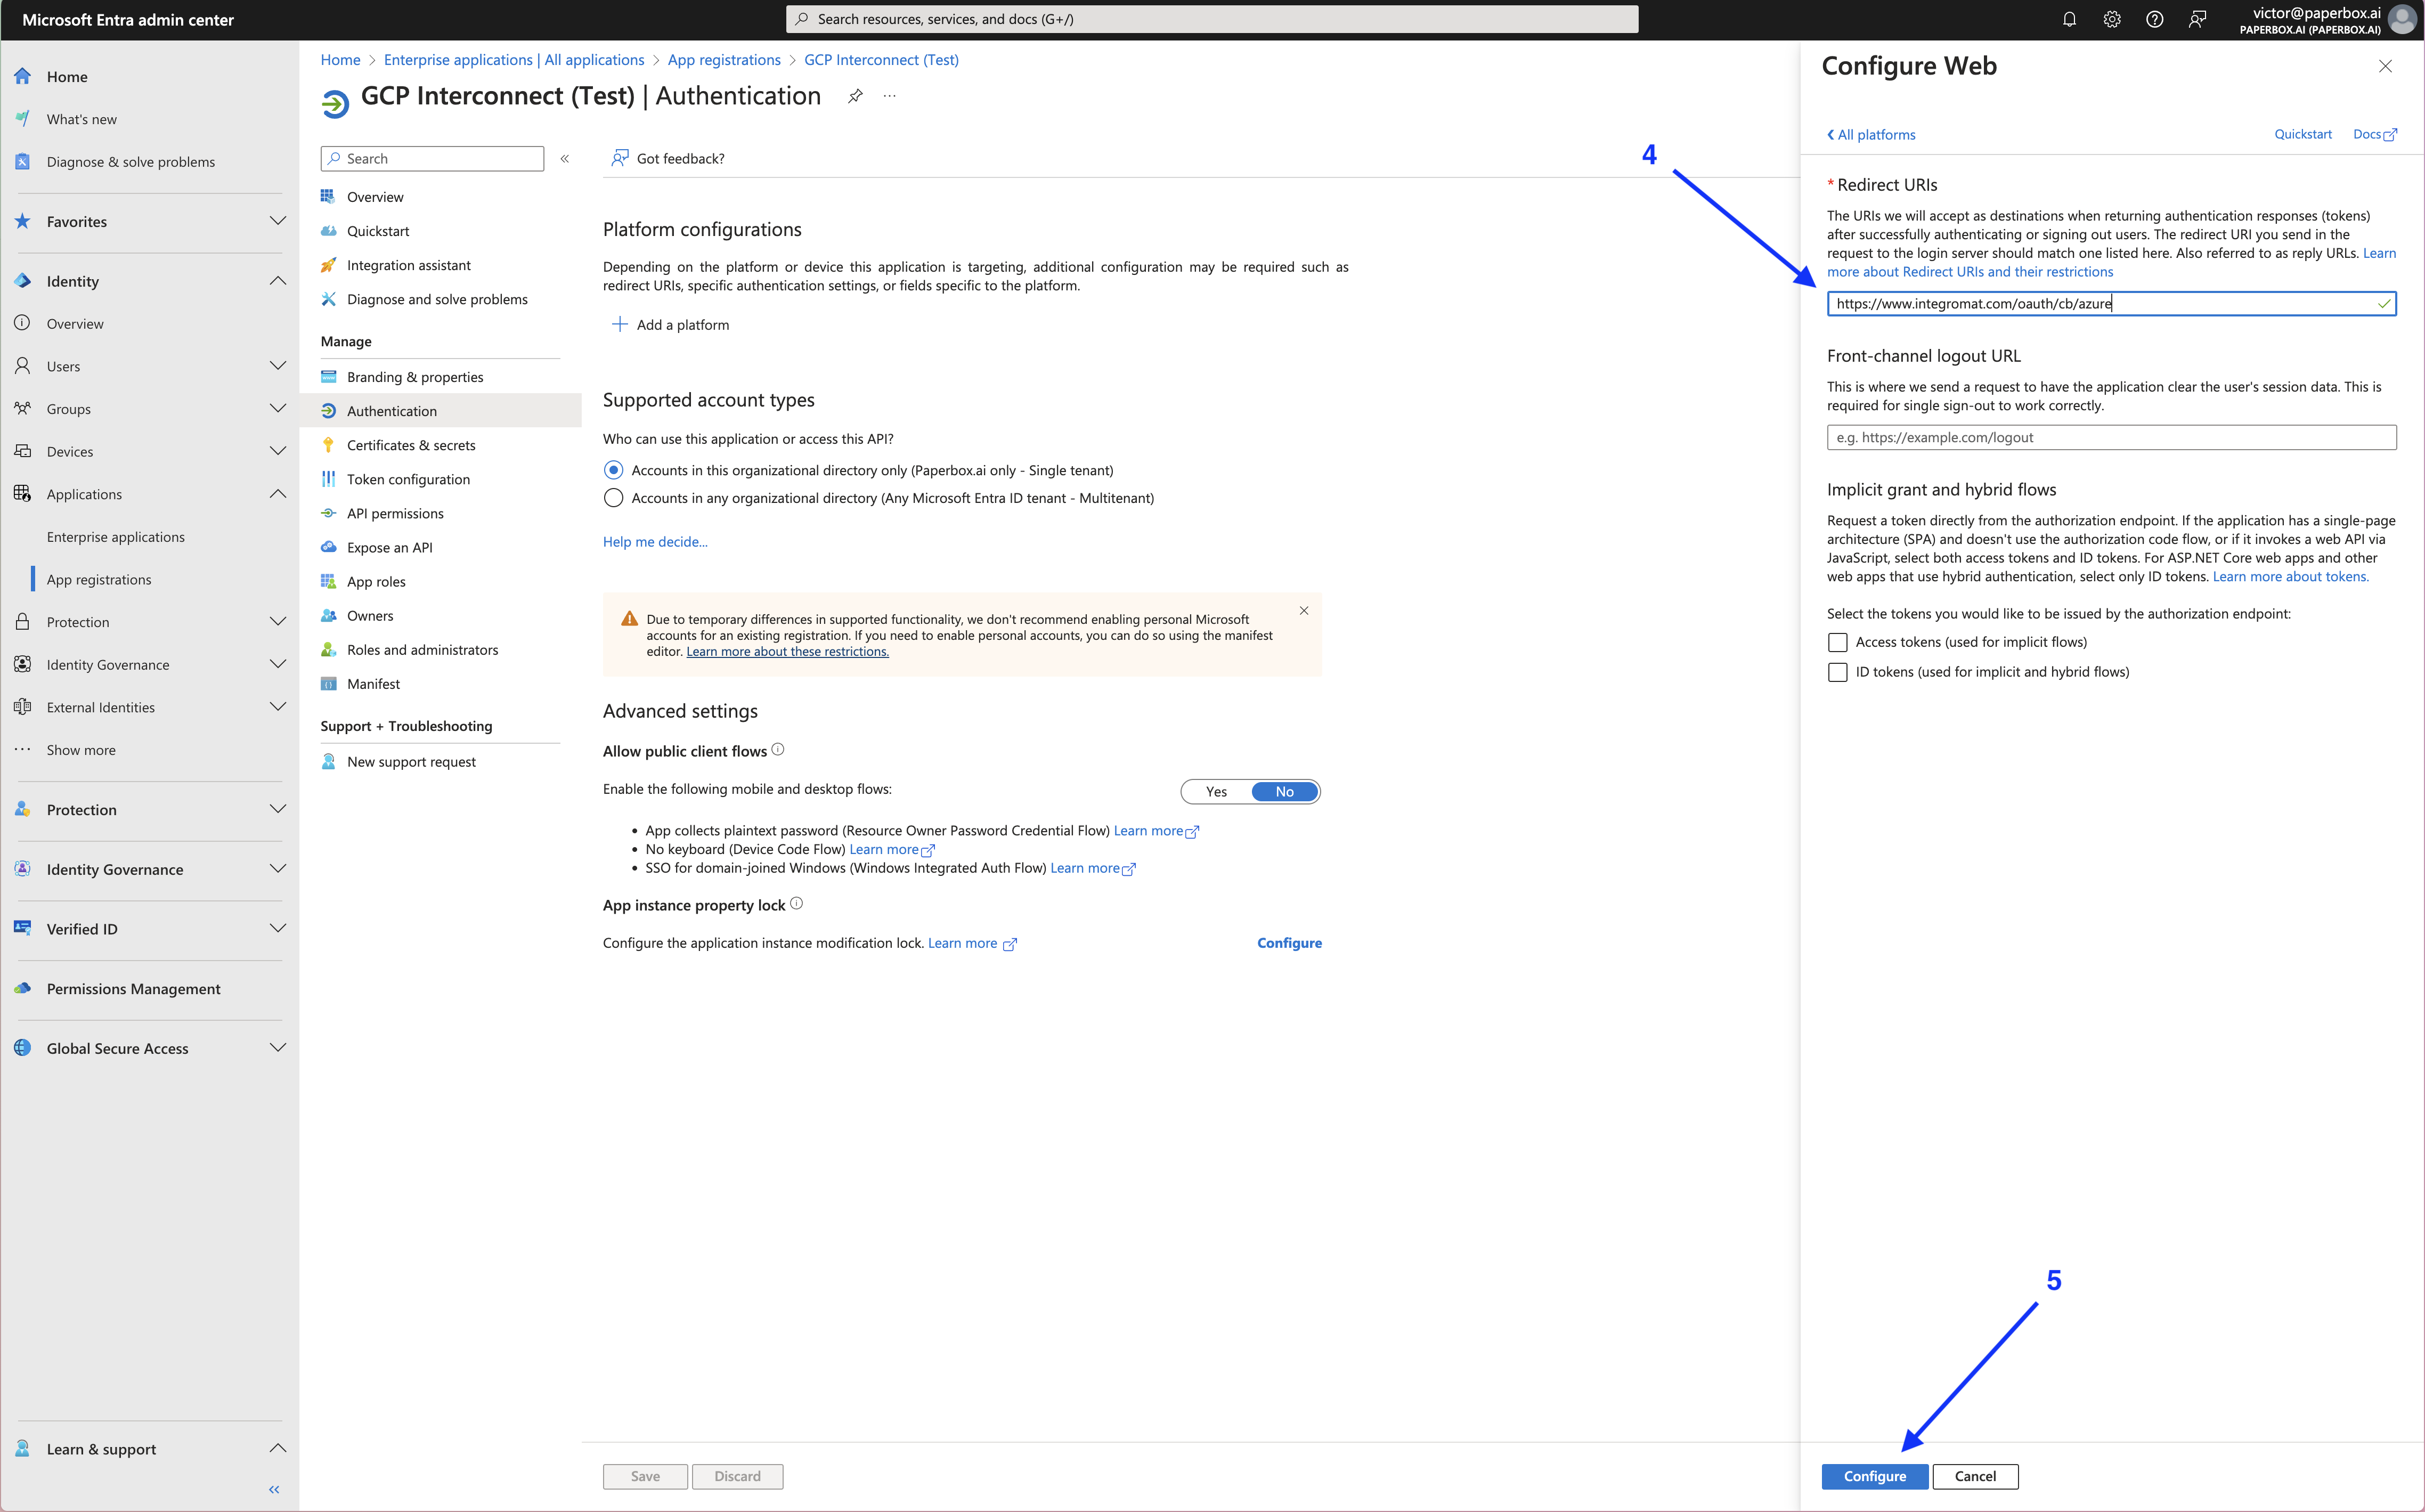Expand the Users submenu
Image resolution: width=2425 pixels, height=1512 pixels.
click(x=277, y=366)
